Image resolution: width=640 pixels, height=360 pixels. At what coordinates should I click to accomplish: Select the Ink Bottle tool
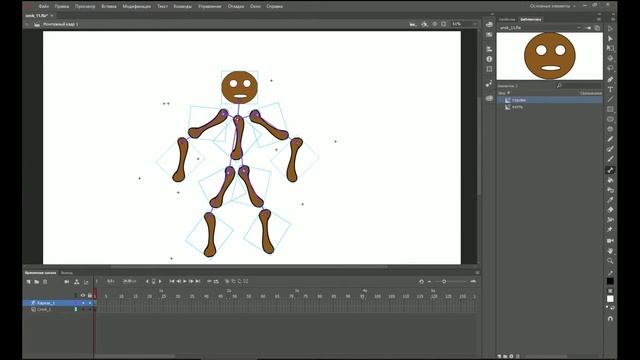[610, 190]
